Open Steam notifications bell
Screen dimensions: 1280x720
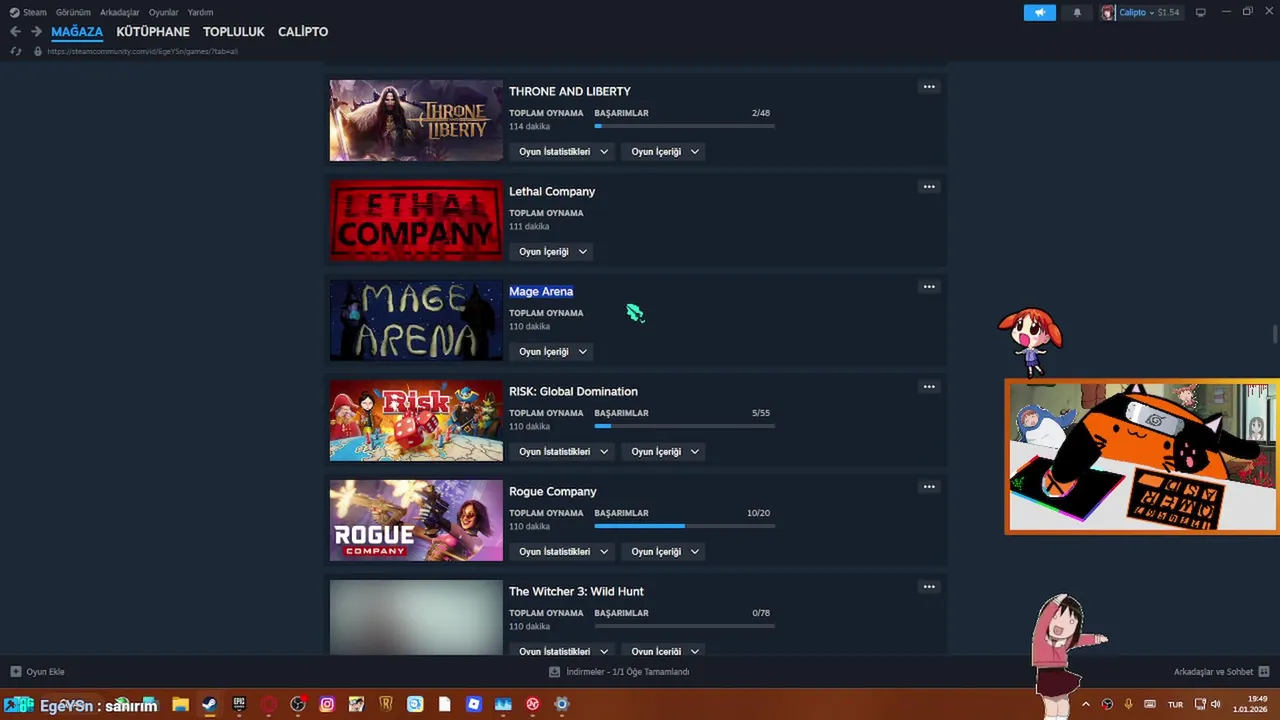point(1077,12)
